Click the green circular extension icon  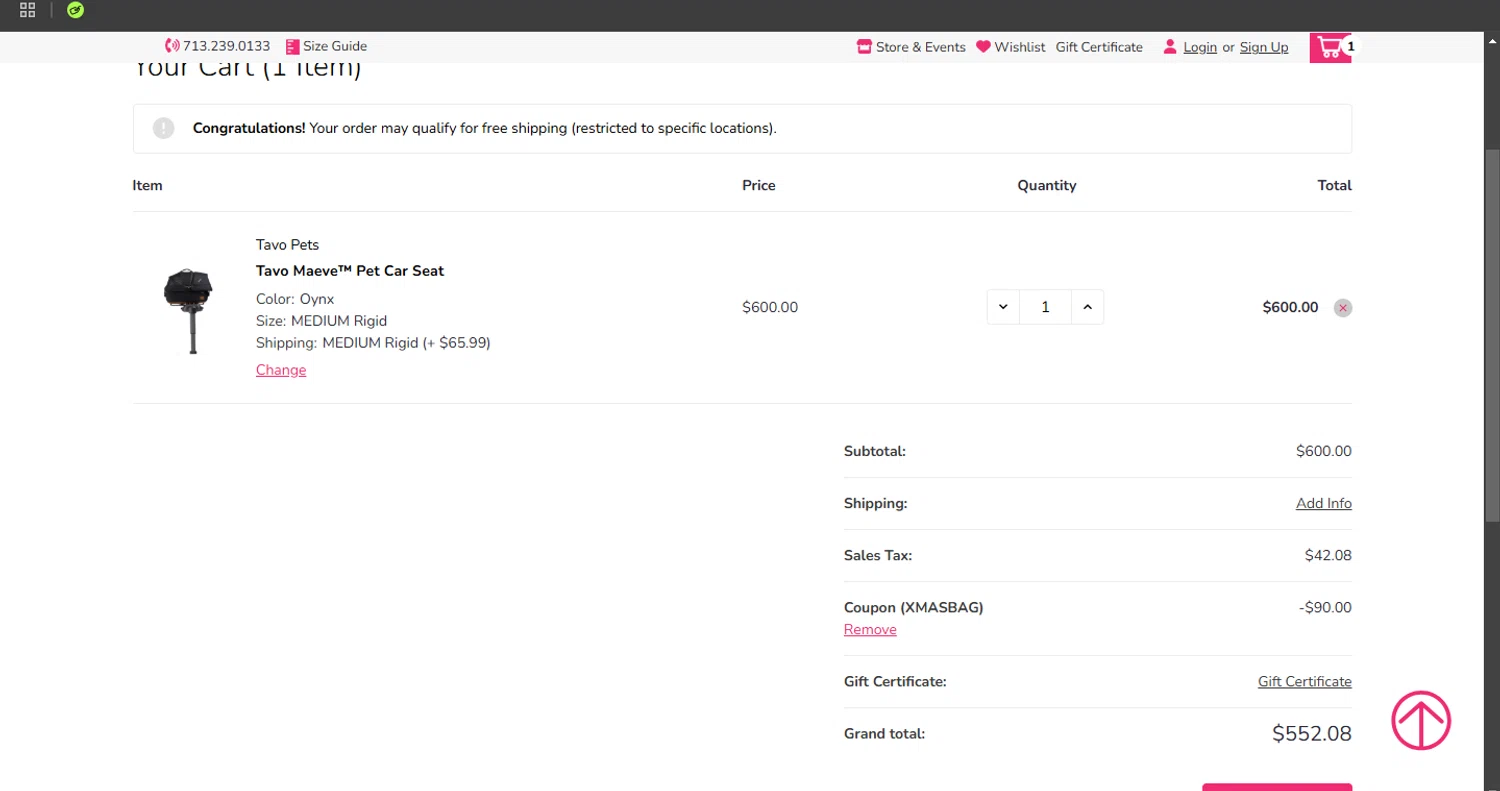click(75, 11)
